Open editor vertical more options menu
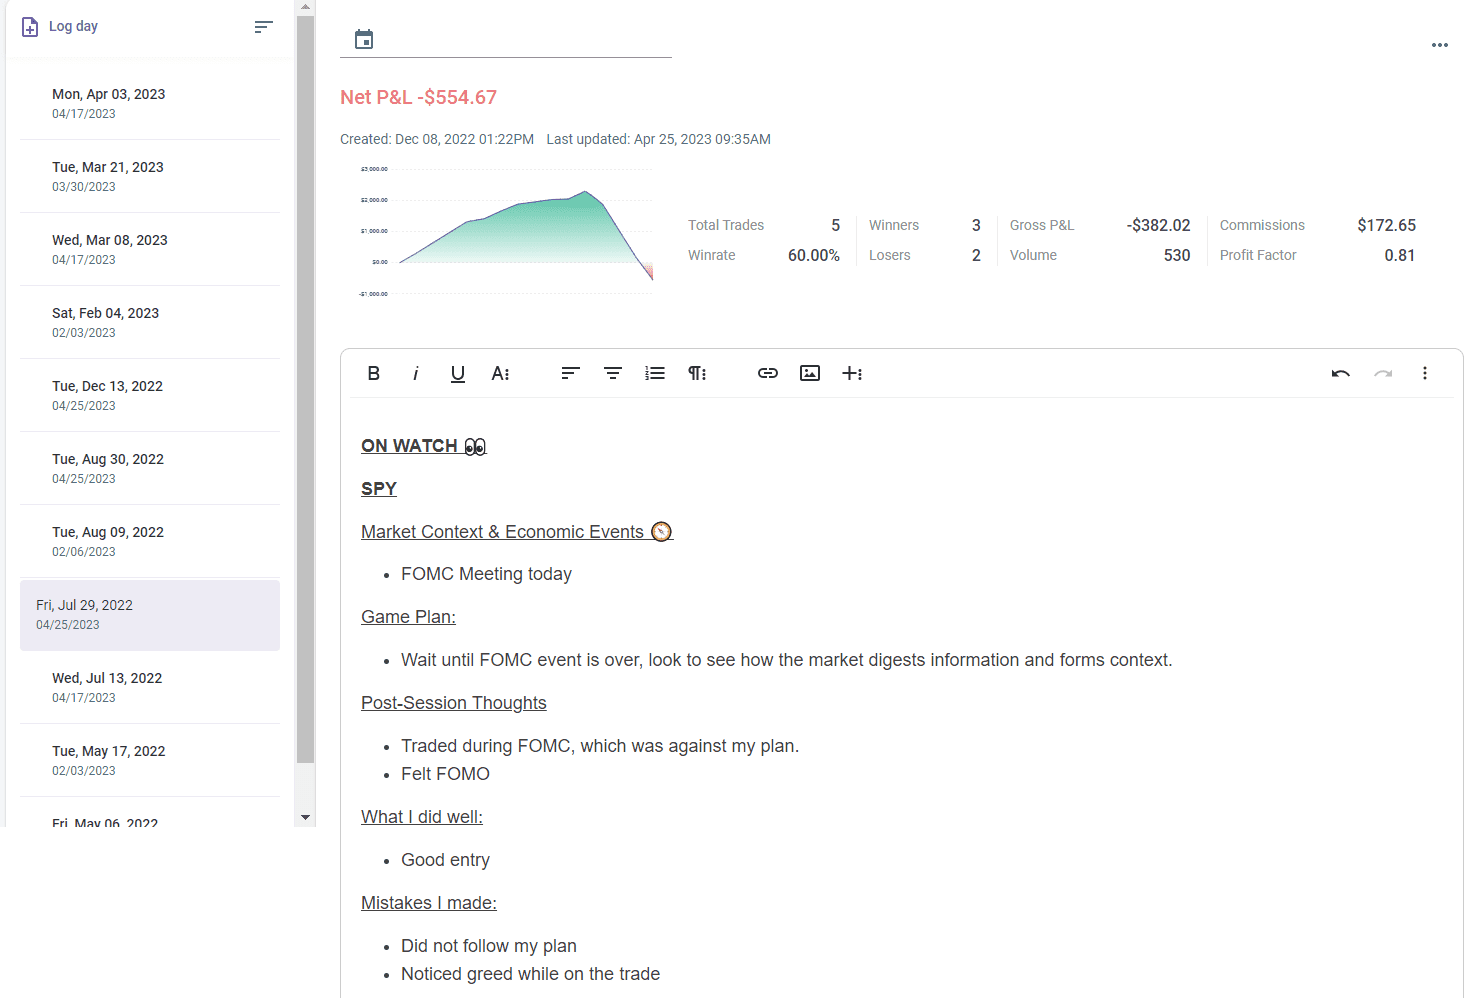The height and width of the screenshot is (998, 1478). [x=1425, y=373]
